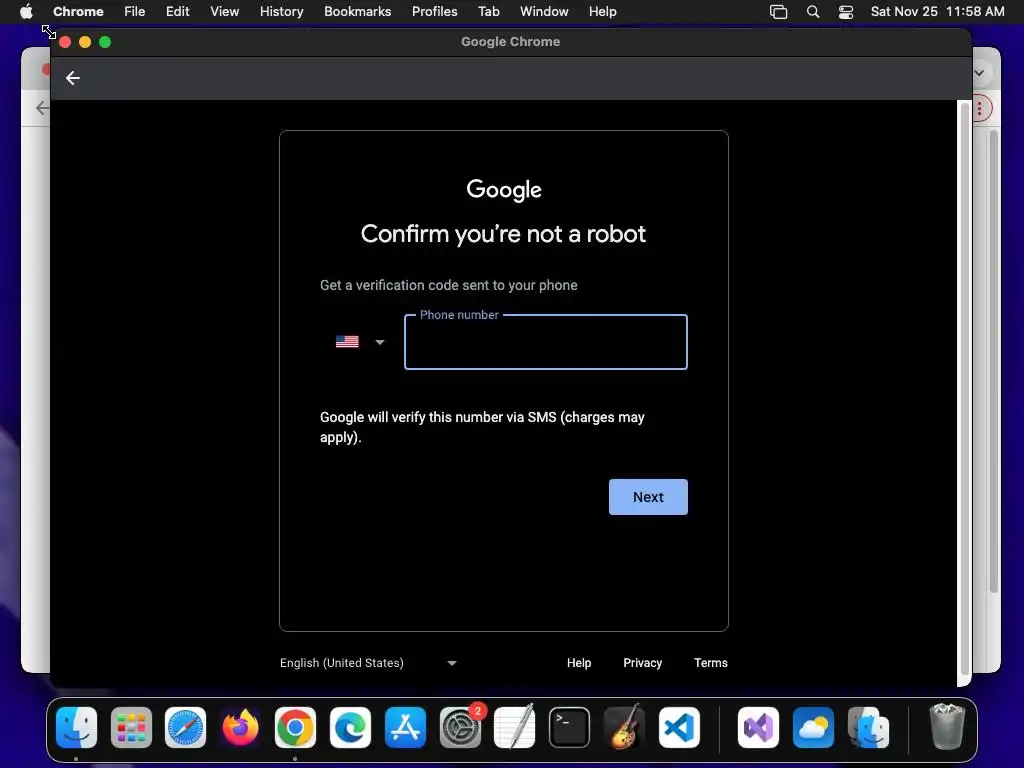The width and height of the screenshot is (1024, 768).
Task: Open the country code flag dropdown
Action: click(x=360, y=342)
